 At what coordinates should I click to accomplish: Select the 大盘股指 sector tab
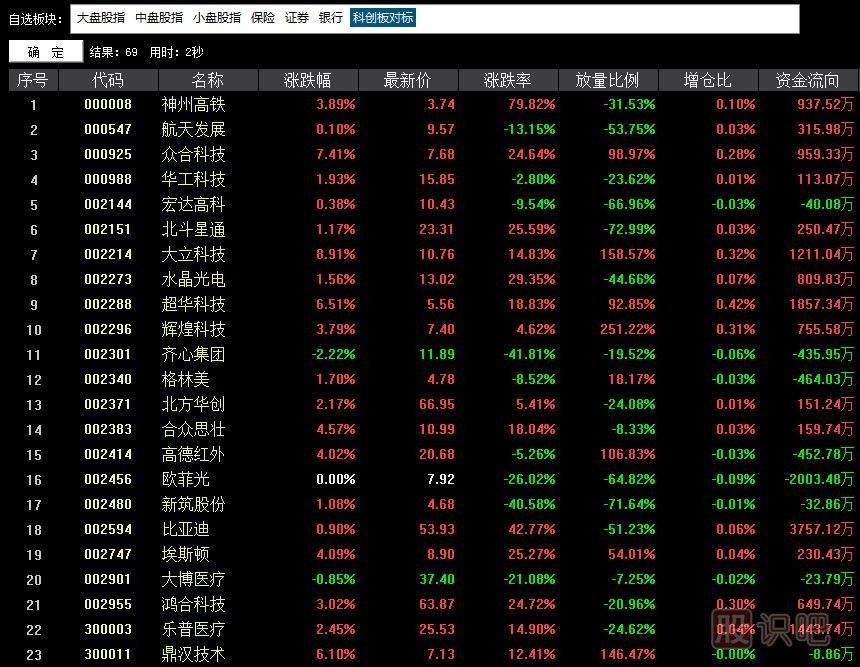coord(101,18)
